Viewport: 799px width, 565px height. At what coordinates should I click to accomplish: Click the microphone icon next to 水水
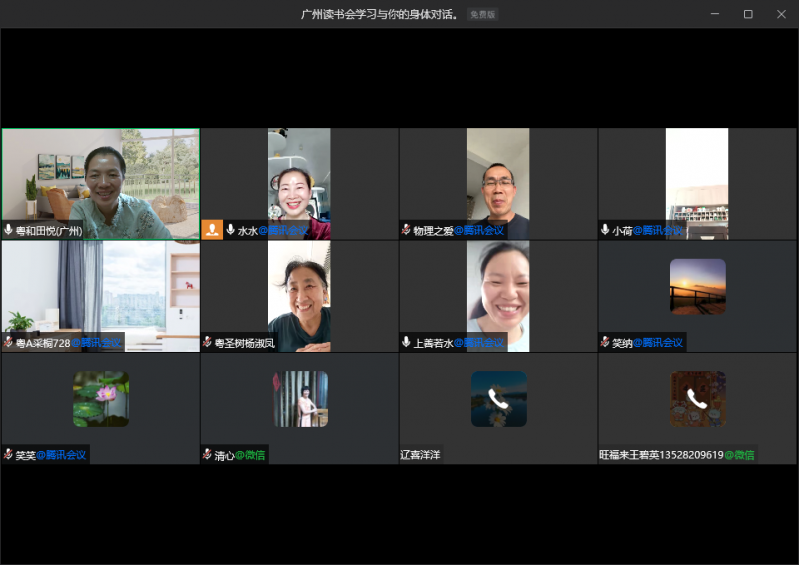(x=231, y=230)
